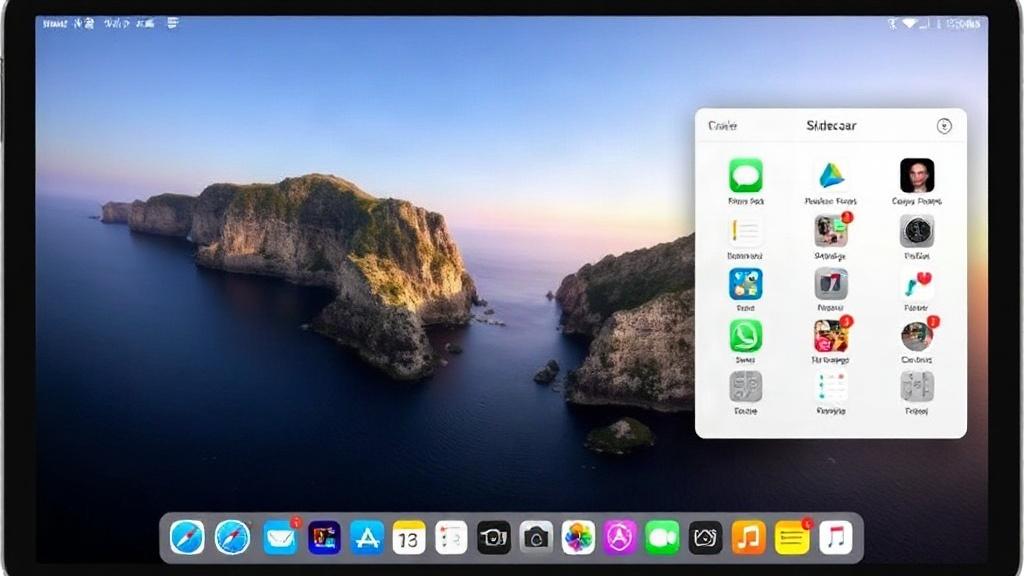Screen dimensions: 1024x576
Task: Open the WhatsApp icon in the panel
Action: pyautogui.click(x=745, y=336)
